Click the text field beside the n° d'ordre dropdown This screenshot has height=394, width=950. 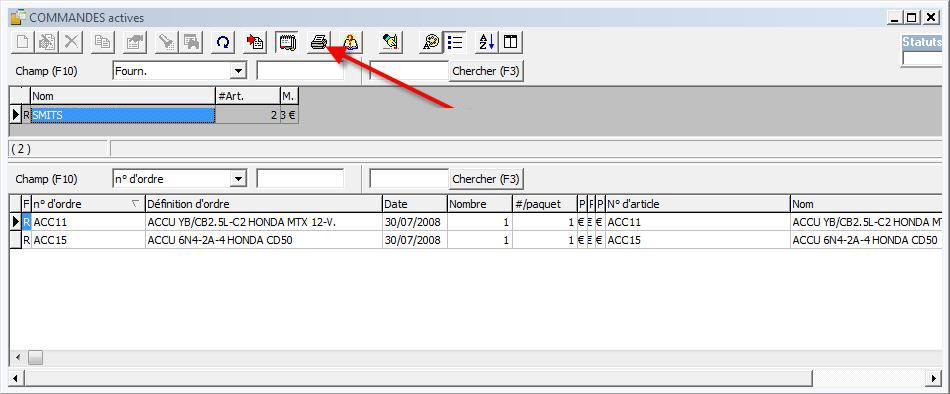(300, 179)
